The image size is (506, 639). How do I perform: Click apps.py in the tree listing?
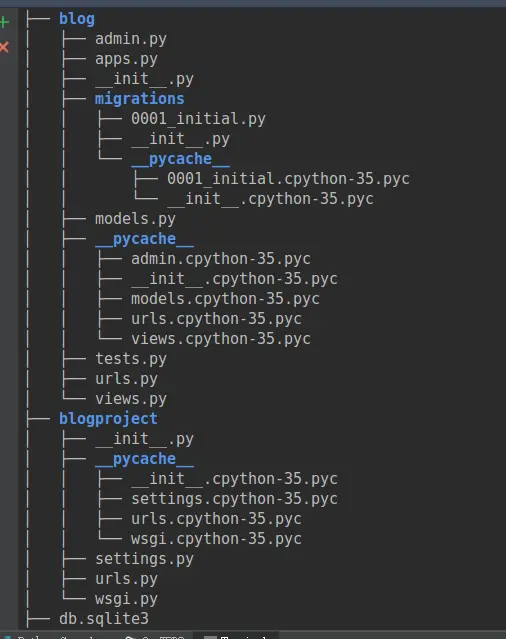pos(126,59)
